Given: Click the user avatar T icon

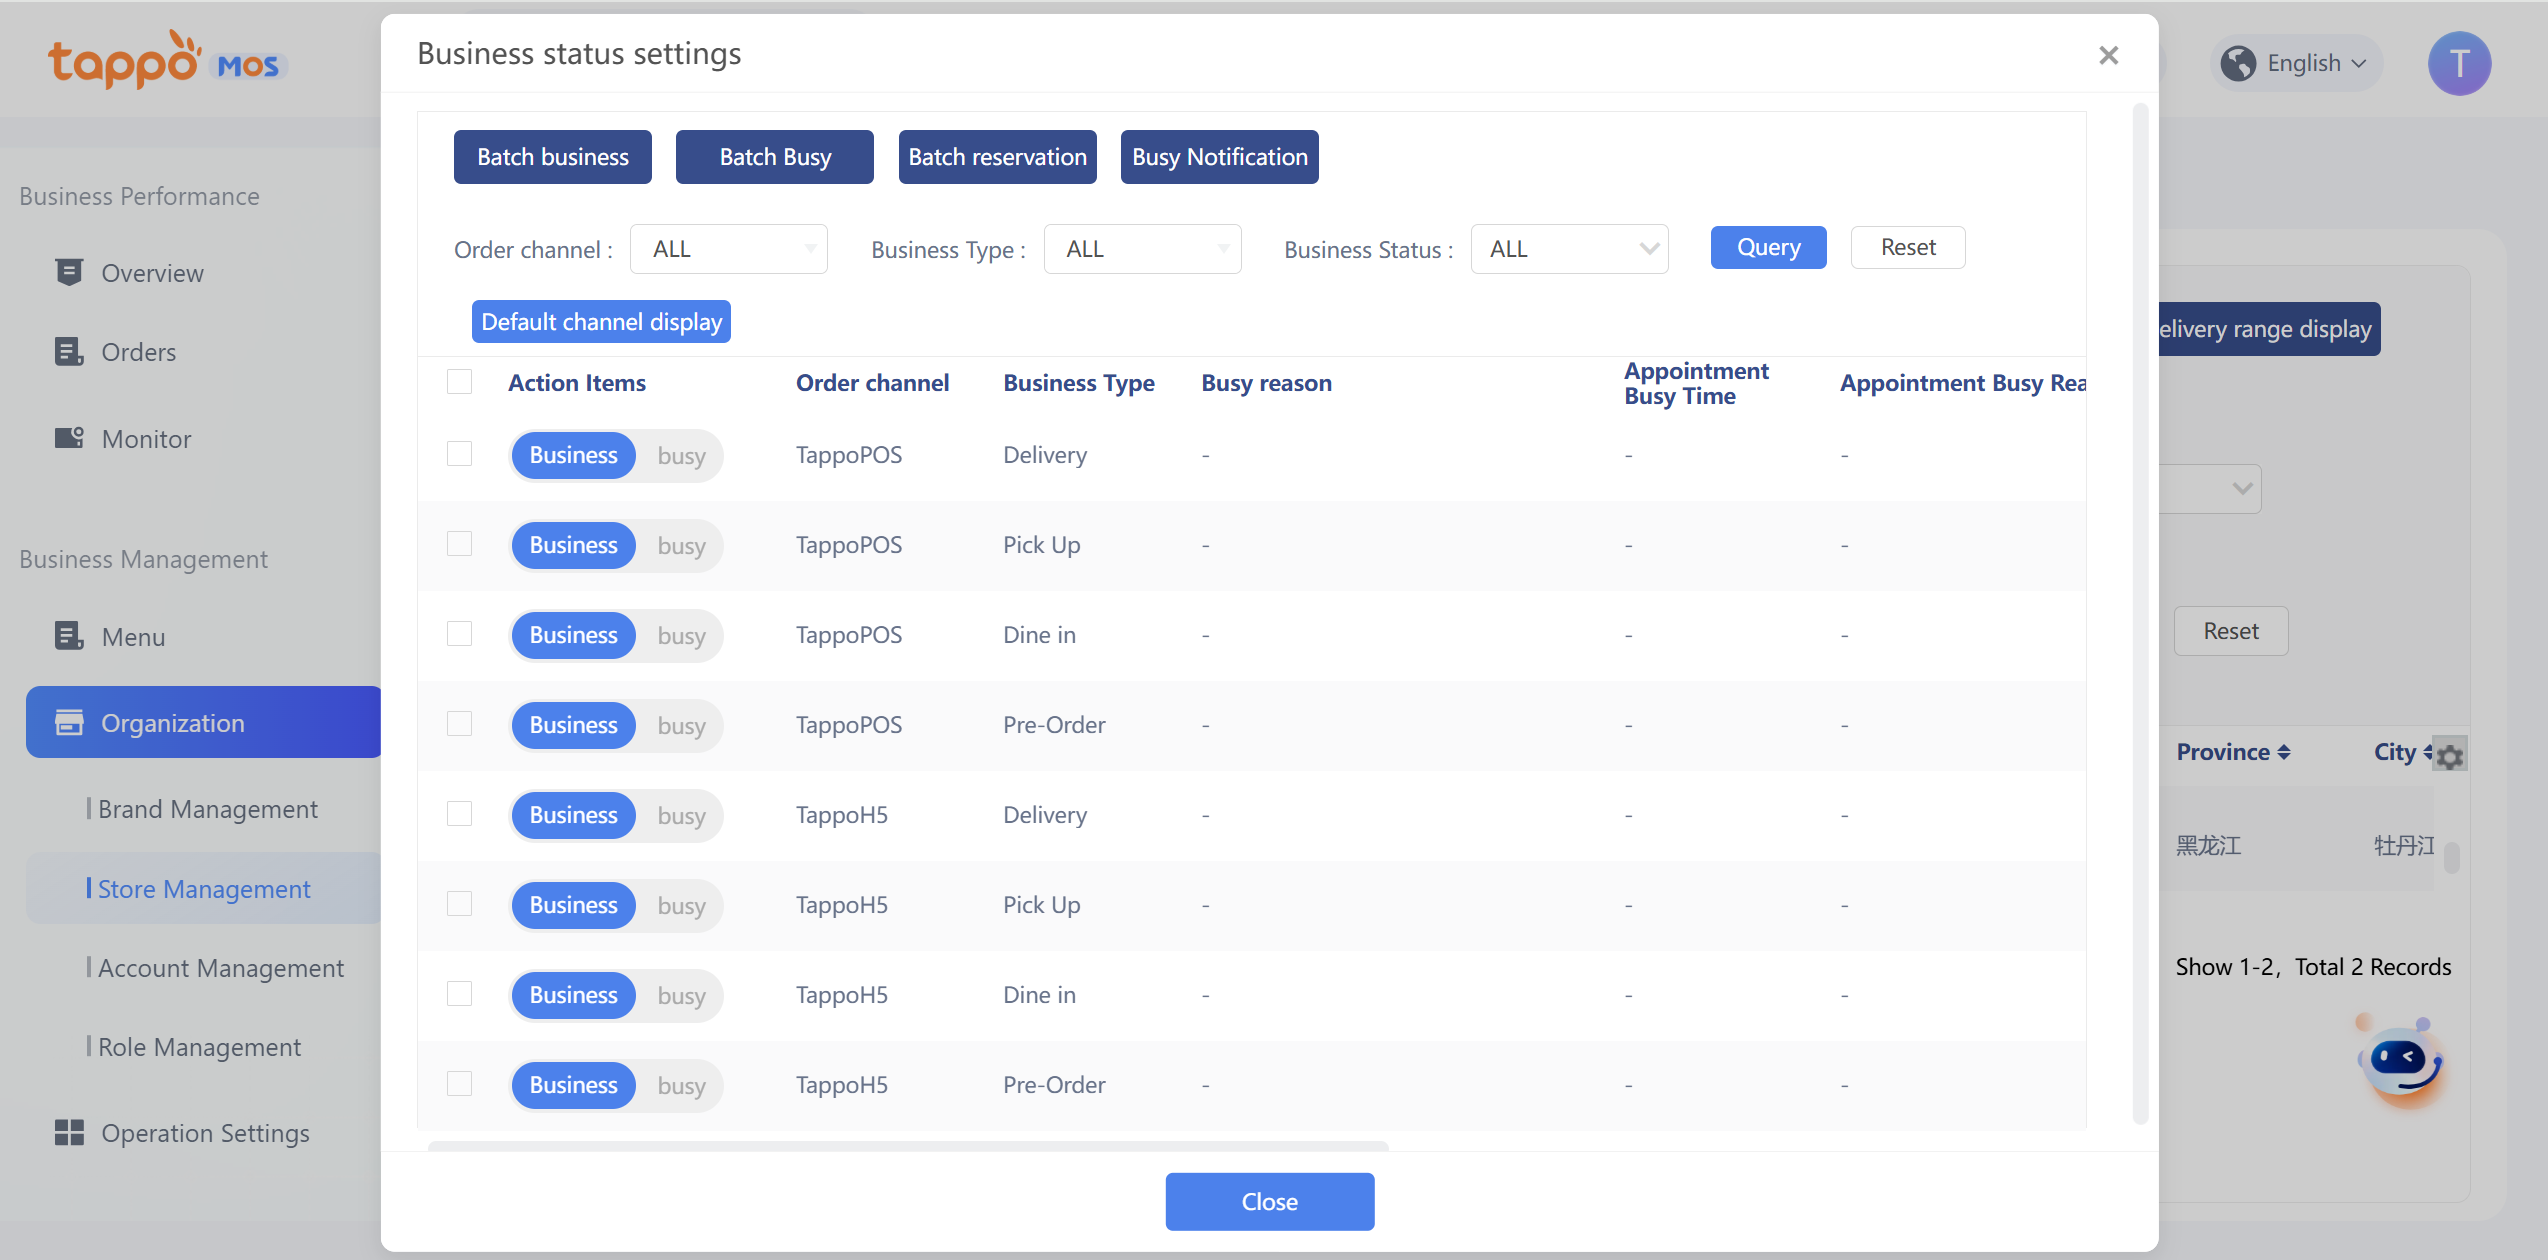Looking at the screenshot, I should 2459,64.
